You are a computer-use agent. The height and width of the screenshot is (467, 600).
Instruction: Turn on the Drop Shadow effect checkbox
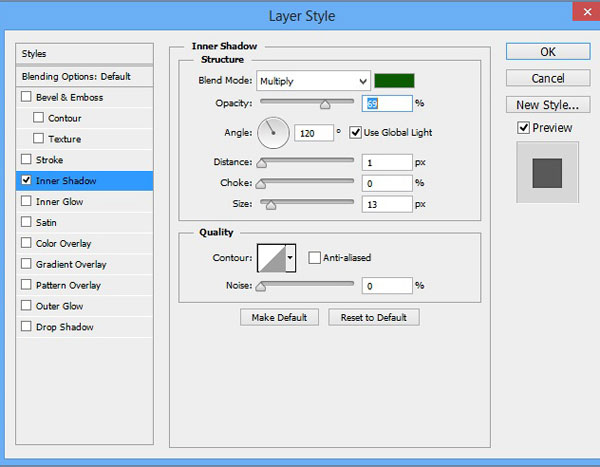26,327
